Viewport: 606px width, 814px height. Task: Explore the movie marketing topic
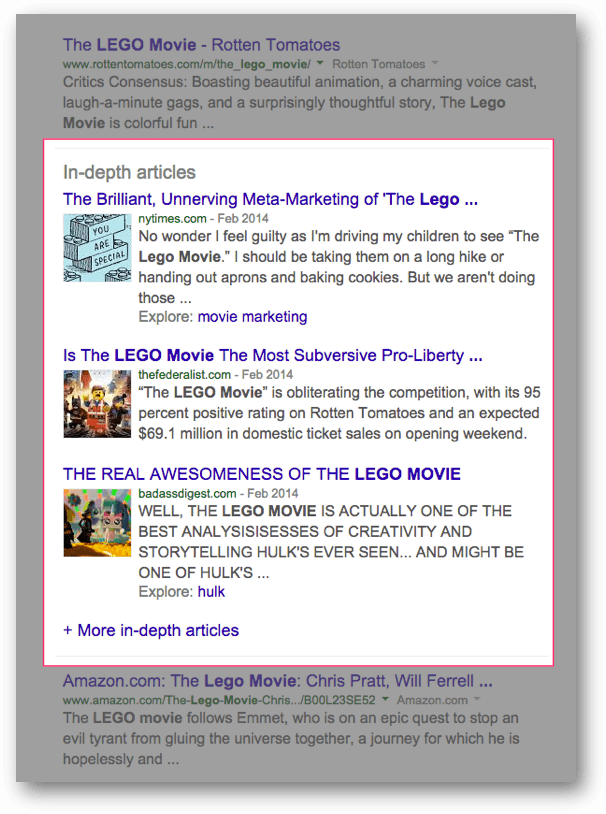[x=252, y=317]
